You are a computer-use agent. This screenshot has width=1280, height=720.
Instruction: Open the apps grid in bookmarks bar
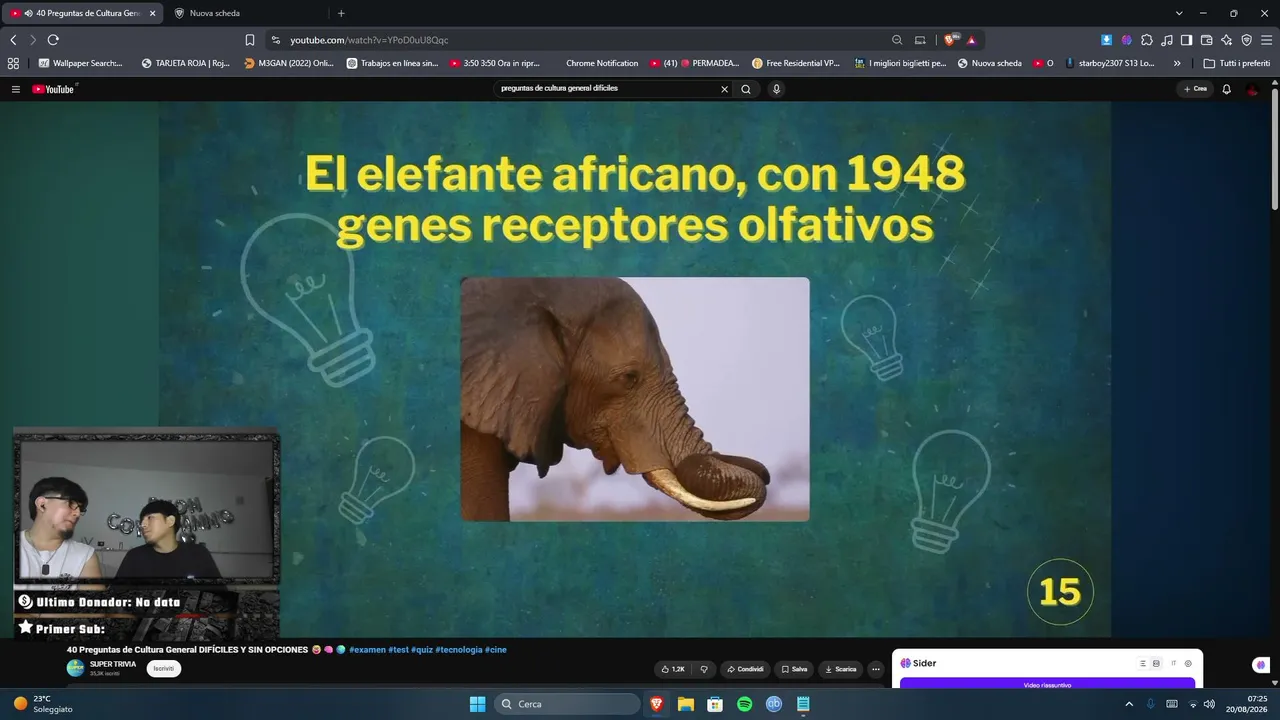click(13, 63)
